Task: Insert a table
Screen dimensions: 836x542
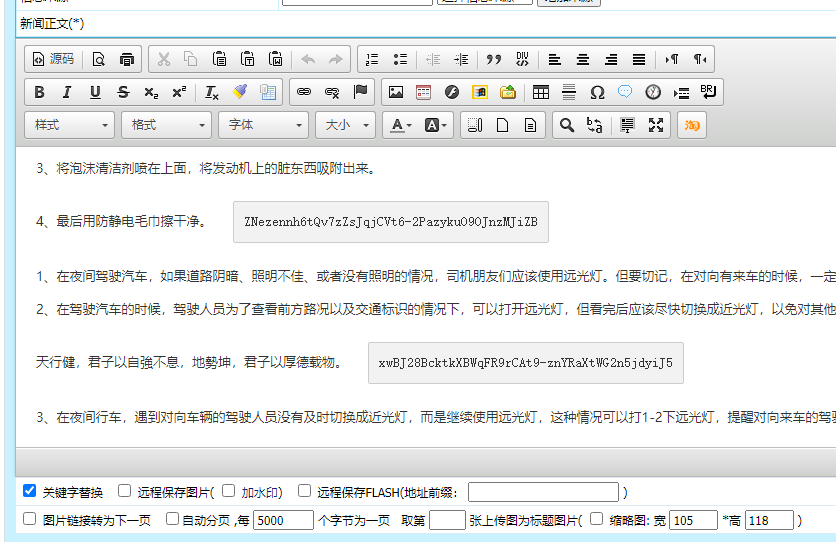Action: point(541,92)
